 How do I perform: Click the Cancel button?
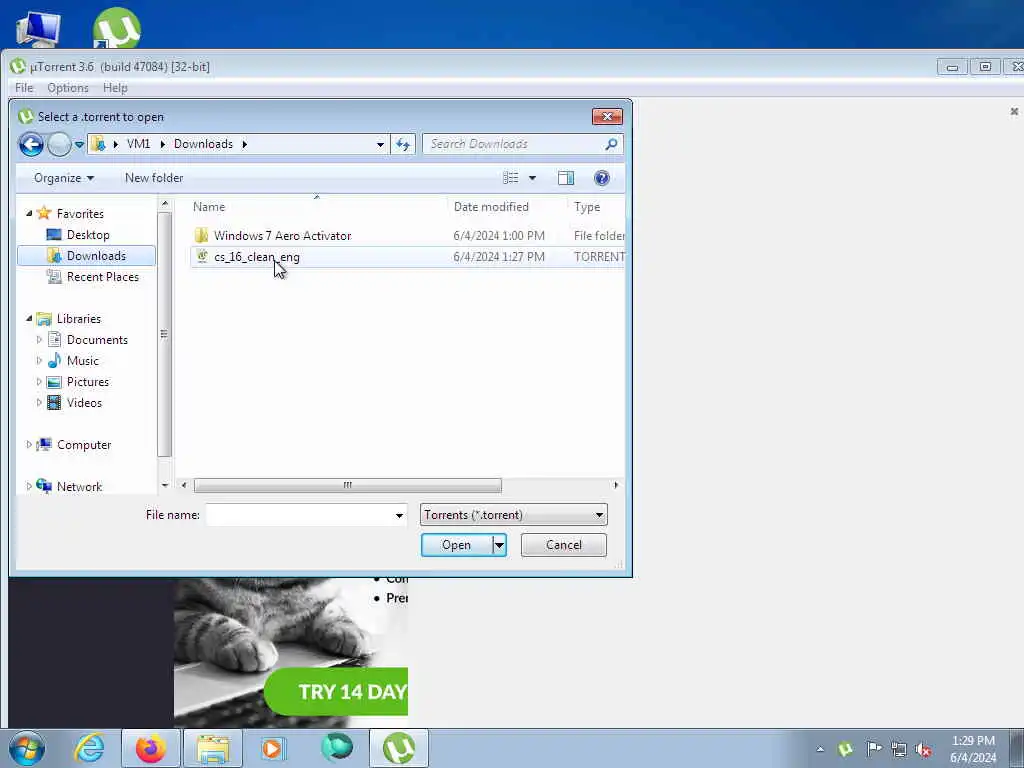pyautogui.click(x=564, y=545)
